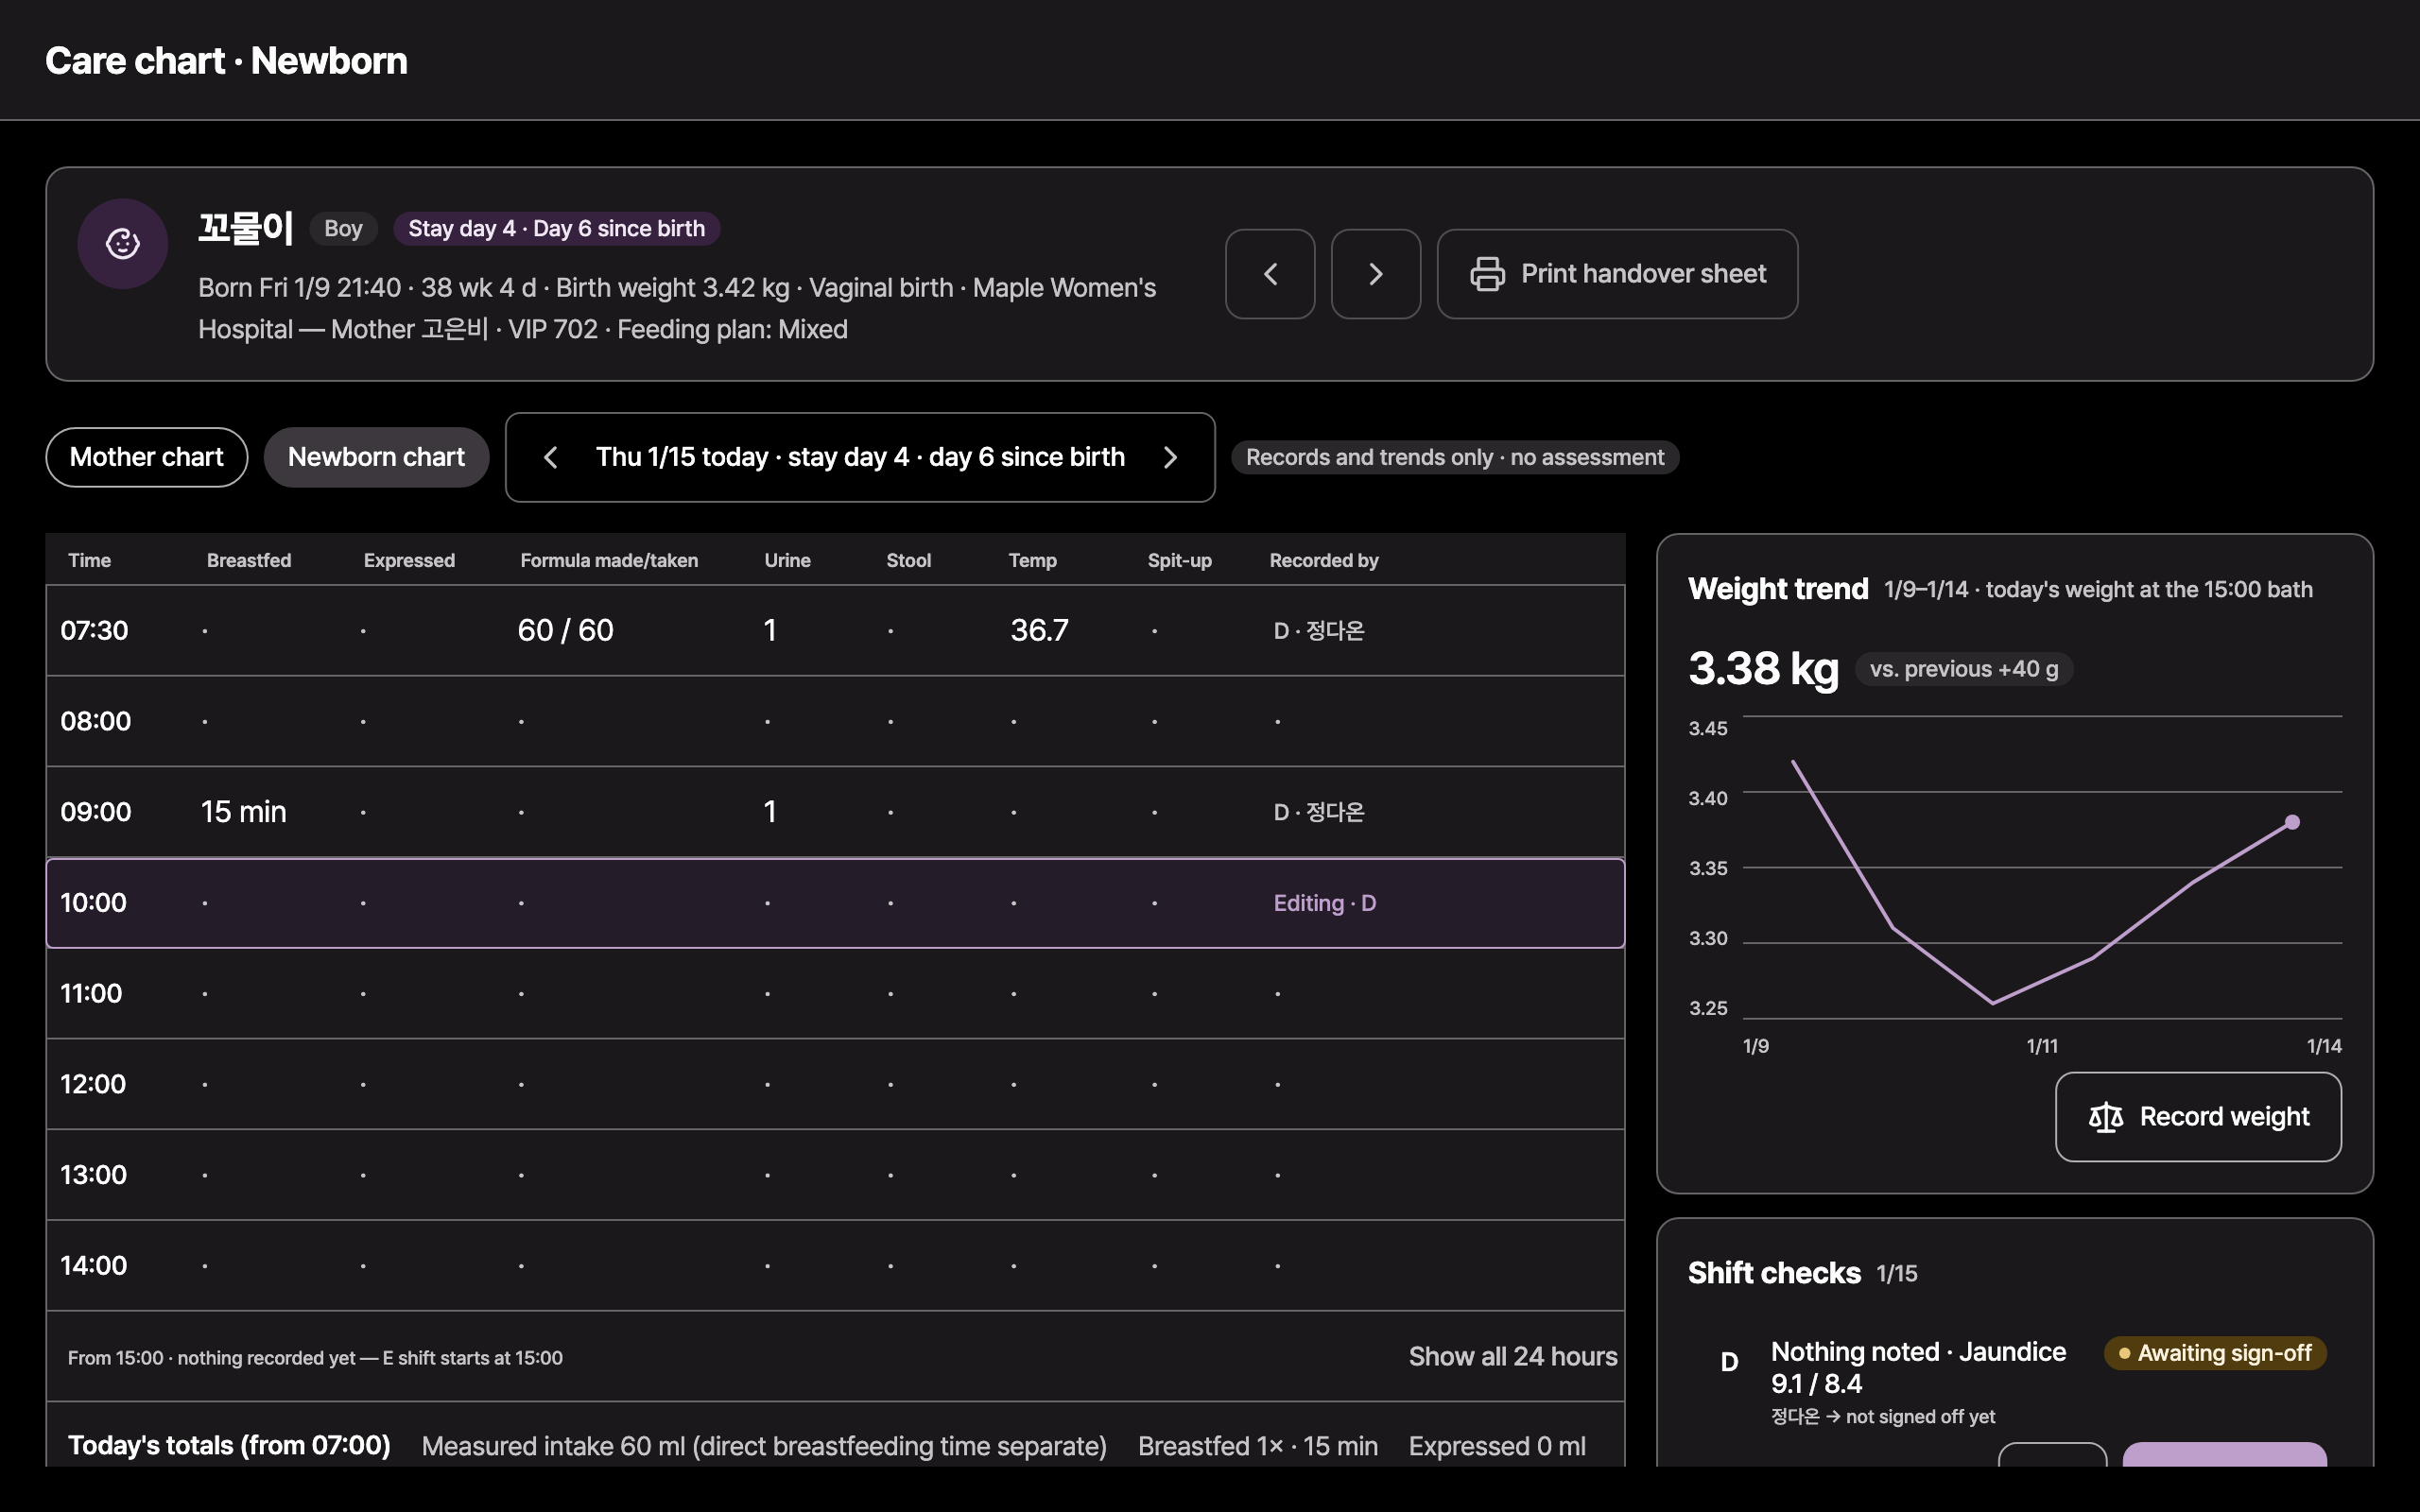The image size is (2420, 1512).
Task: Click the scale icon on Record weight
Action: coord(2106,1117)
